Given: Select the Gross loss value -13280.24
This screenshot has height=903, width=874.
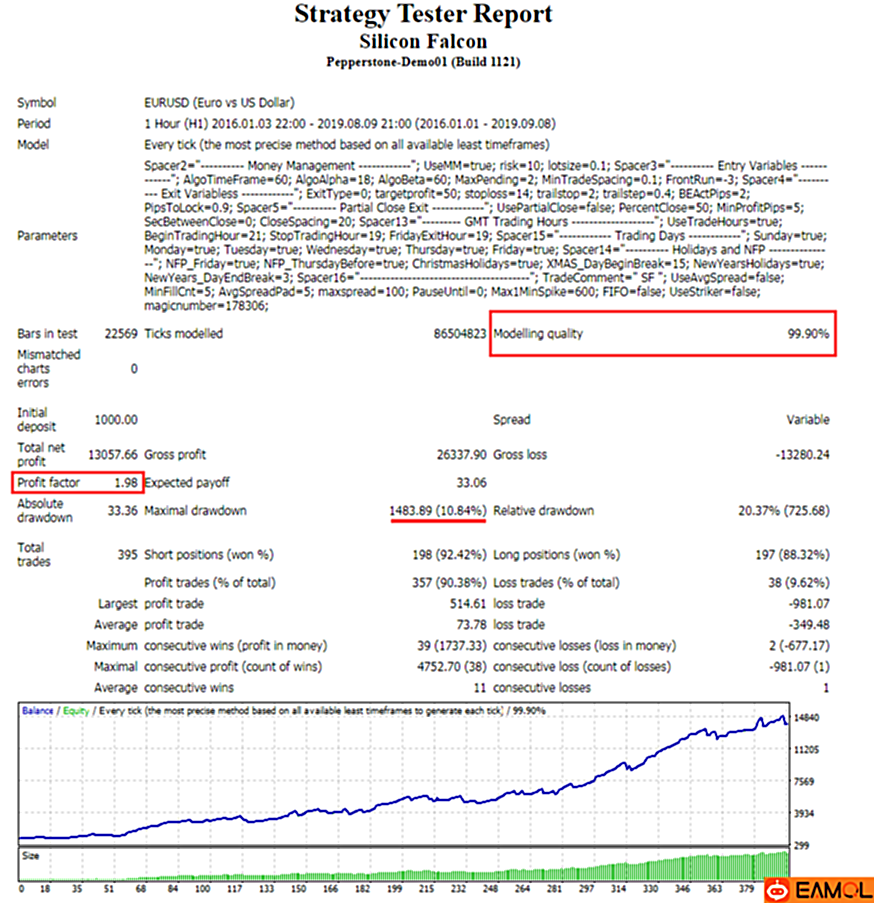Looking at the screenshot, I should click(x=802, y=455).
